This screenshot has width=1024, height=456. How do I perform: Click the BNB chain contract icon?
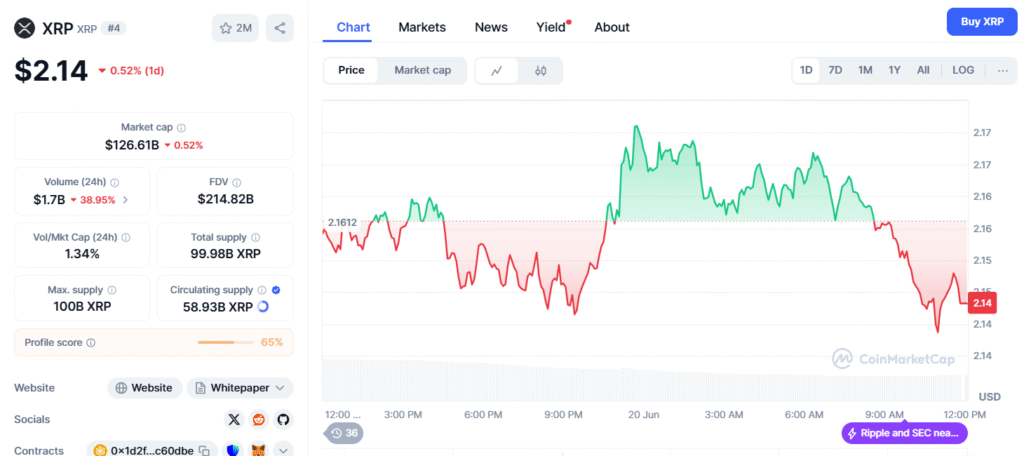[x=100, y=450]
